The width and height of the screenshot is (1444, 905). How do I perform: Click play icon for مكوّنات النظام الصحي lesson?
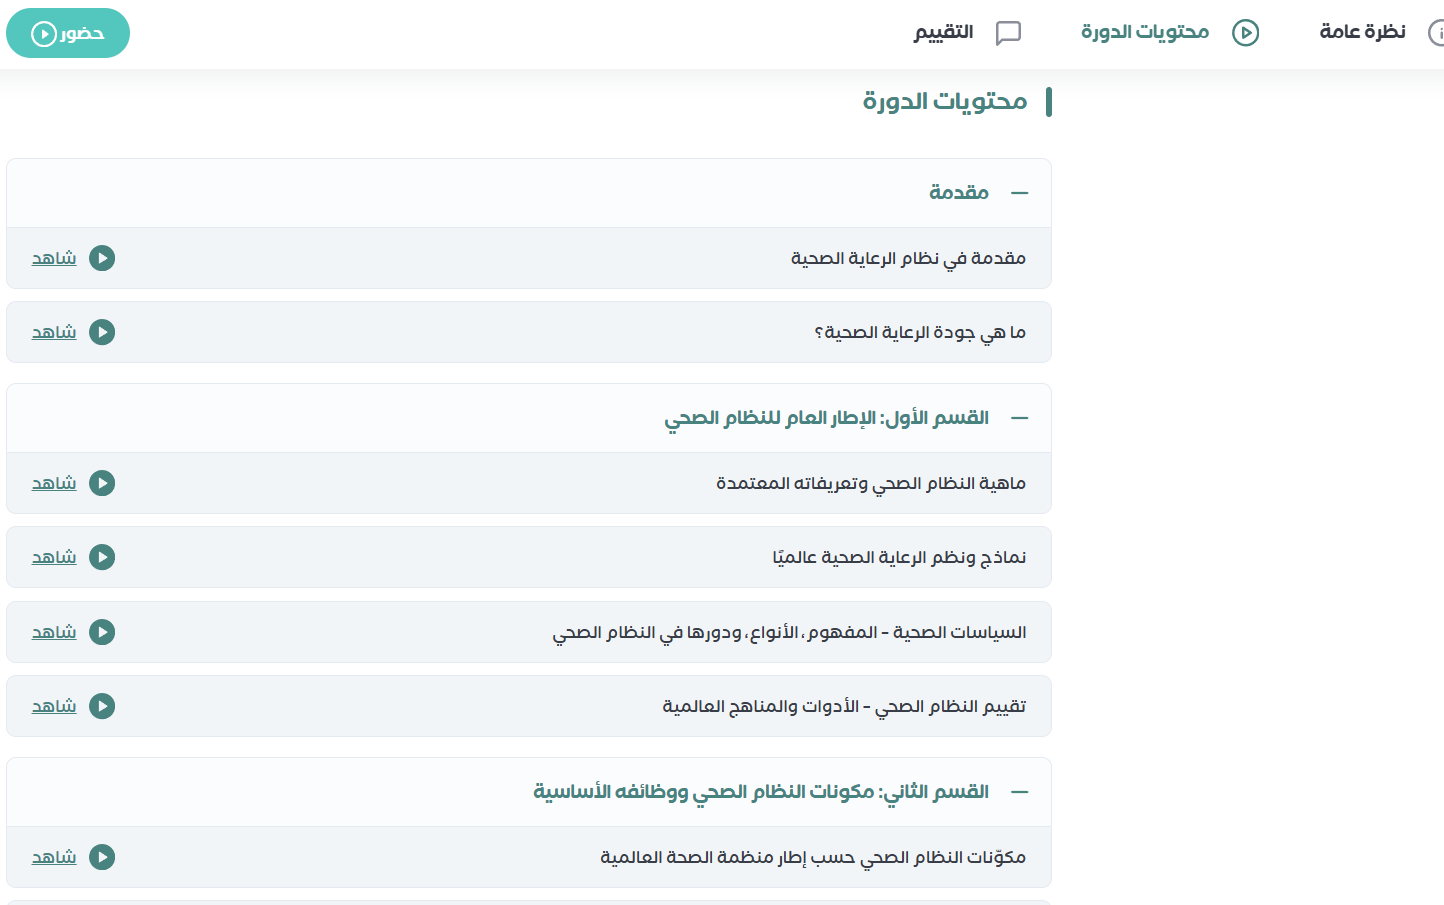102,857
